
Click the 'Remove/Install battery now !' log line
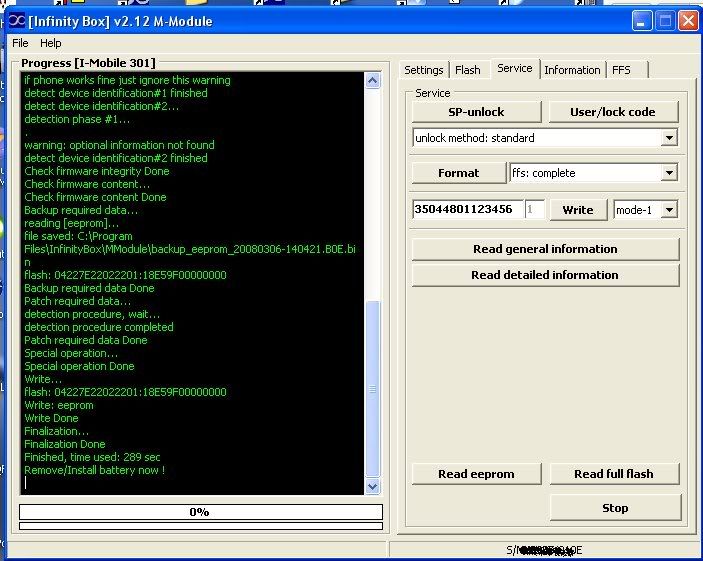coord(95,470)
